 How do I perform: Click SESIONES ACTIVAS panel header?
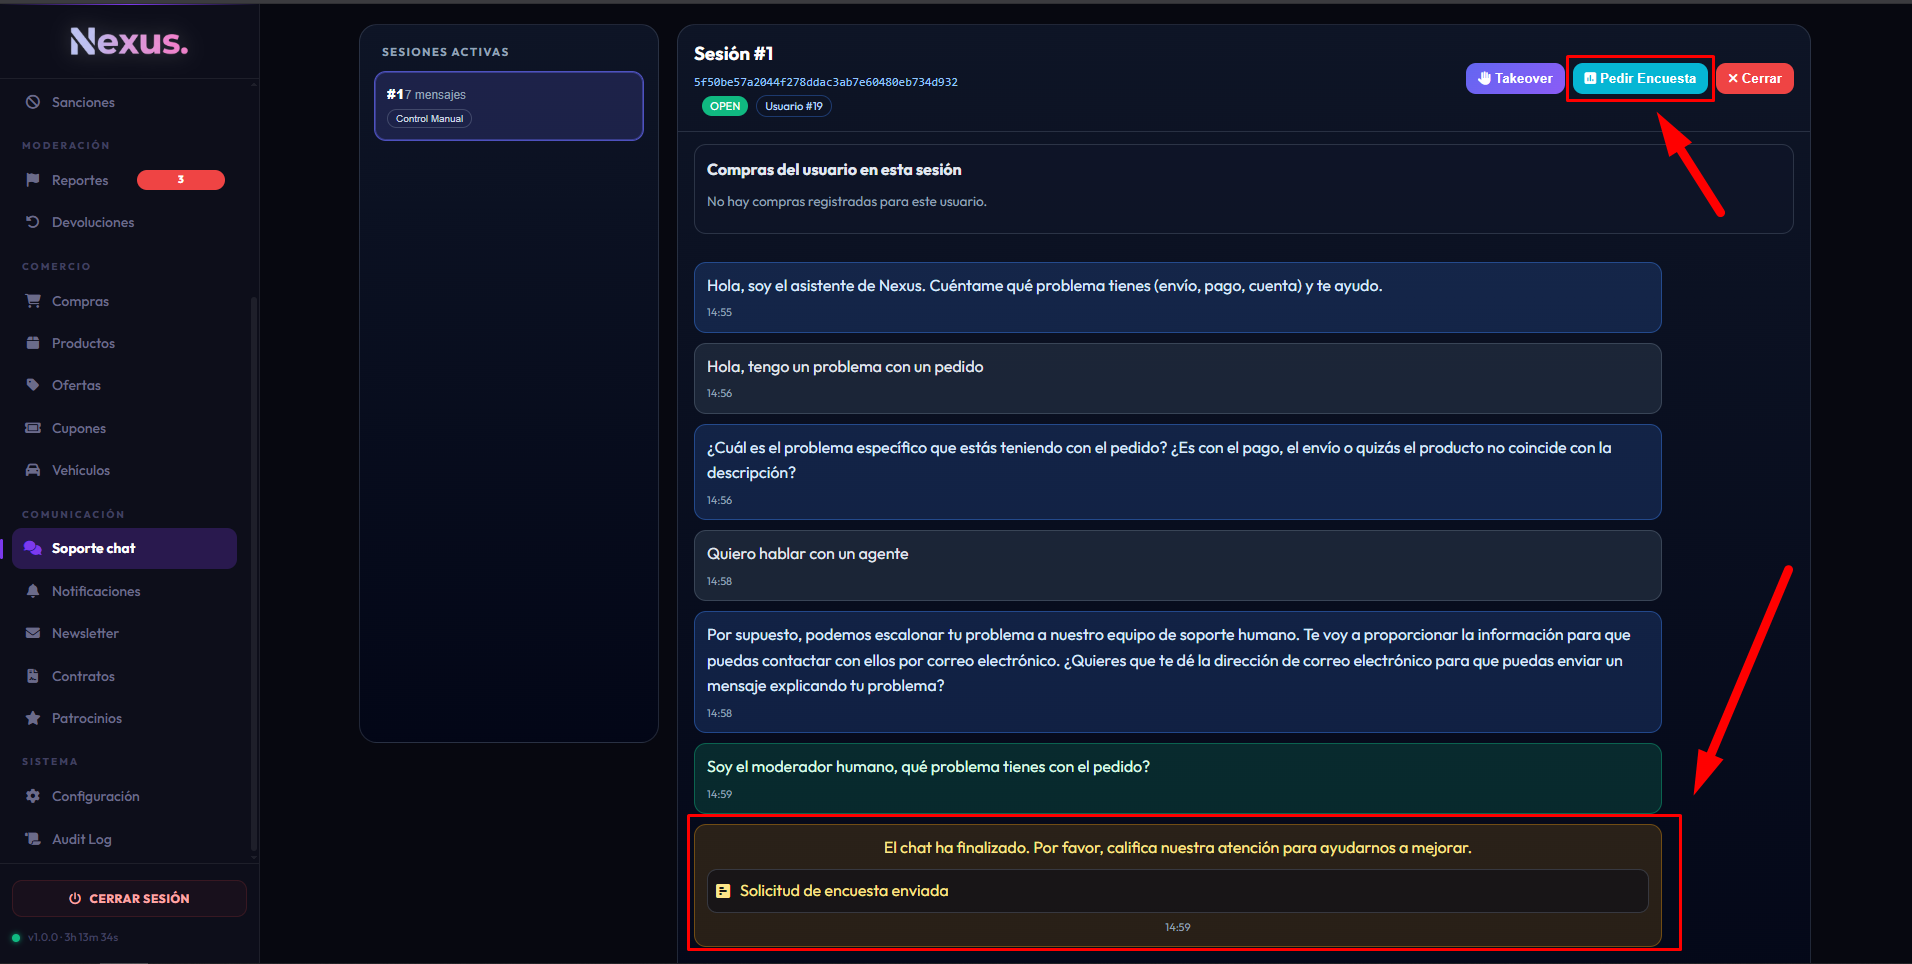445,52
